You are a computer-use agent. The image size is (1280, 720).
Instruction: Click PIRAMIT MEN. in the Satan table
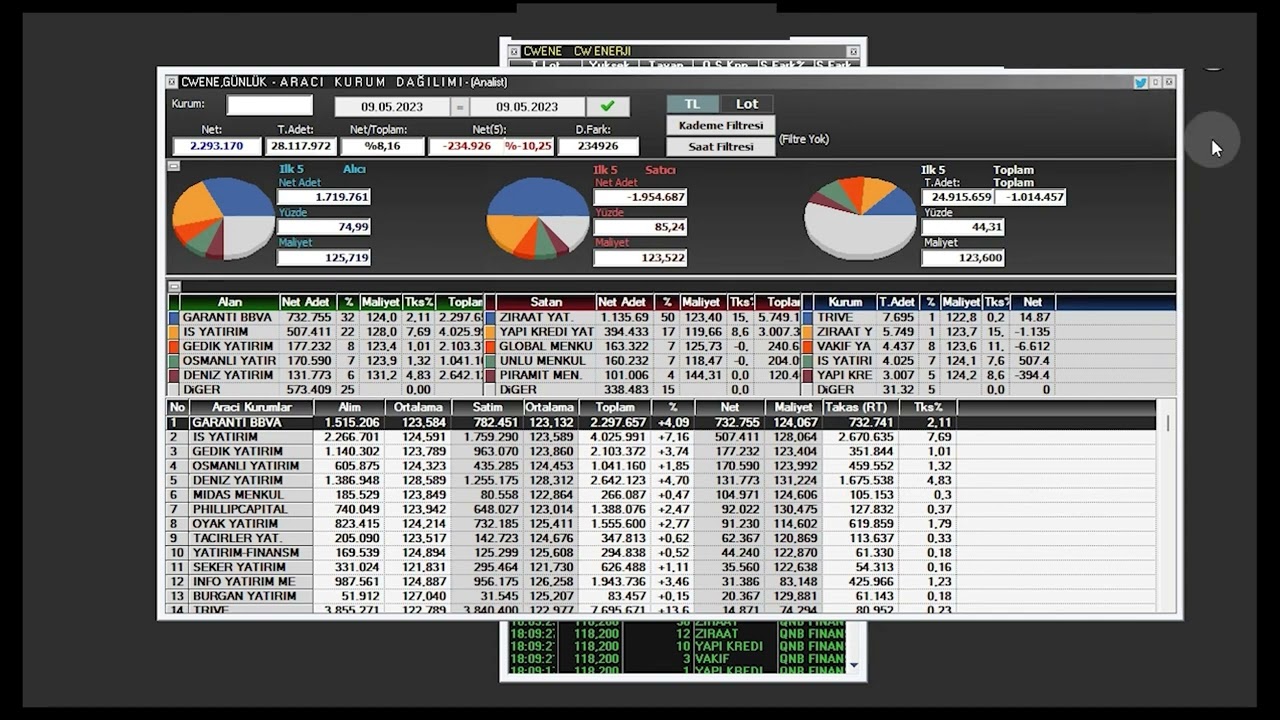(x=546, y=375)
